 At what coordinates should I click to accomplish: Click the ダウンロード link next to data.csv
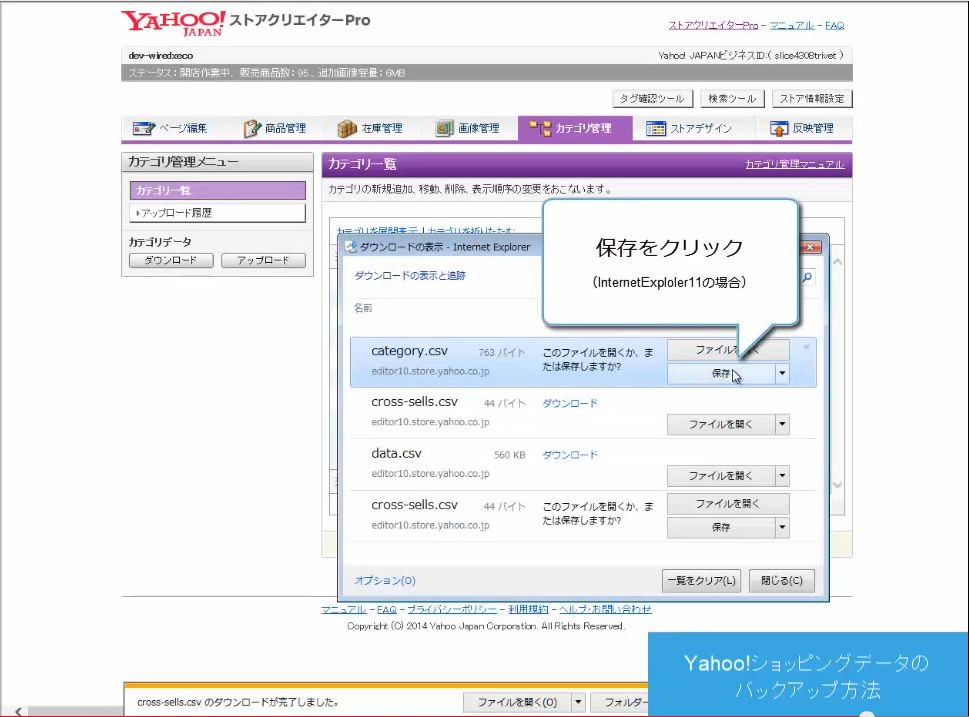coord(570,455)
